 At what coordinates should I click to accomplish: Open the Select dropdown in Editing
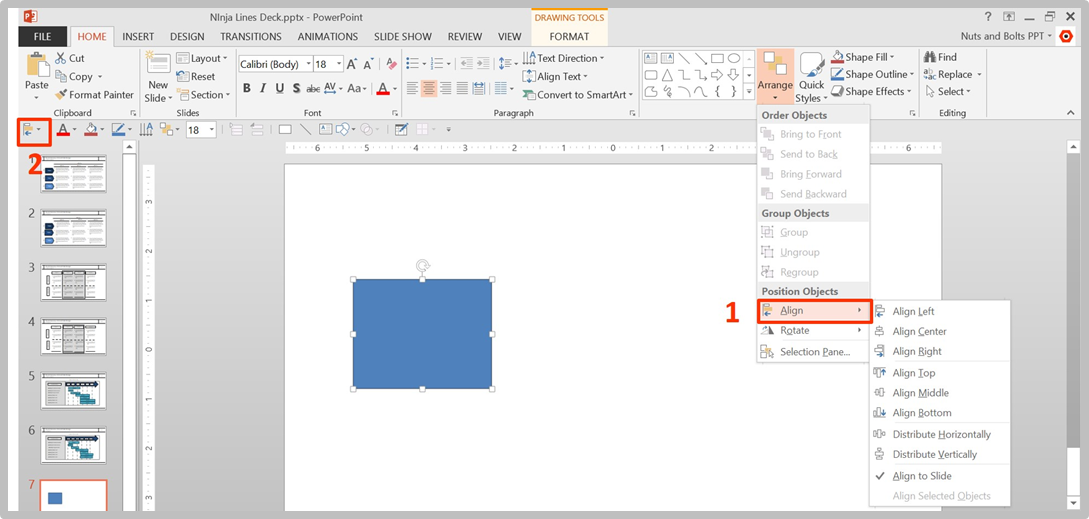coord(947,91)
